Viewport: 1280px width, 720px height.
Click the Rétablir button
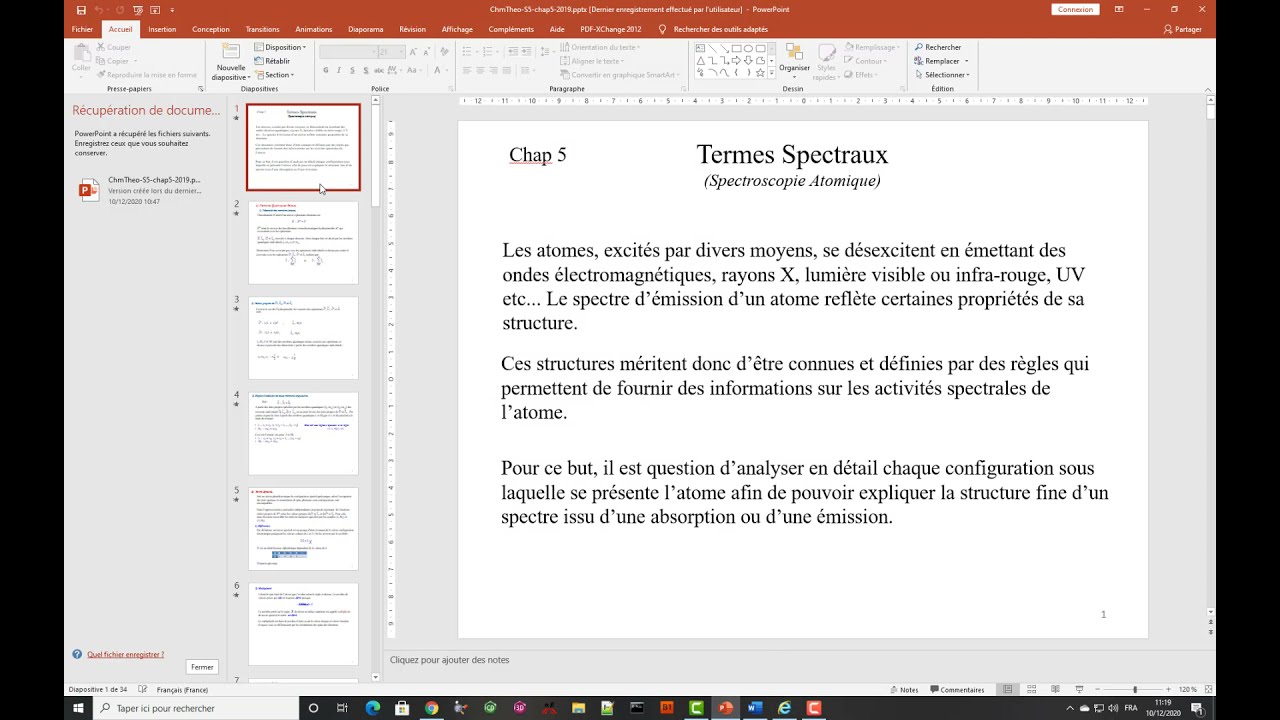[x=273, y=61]
